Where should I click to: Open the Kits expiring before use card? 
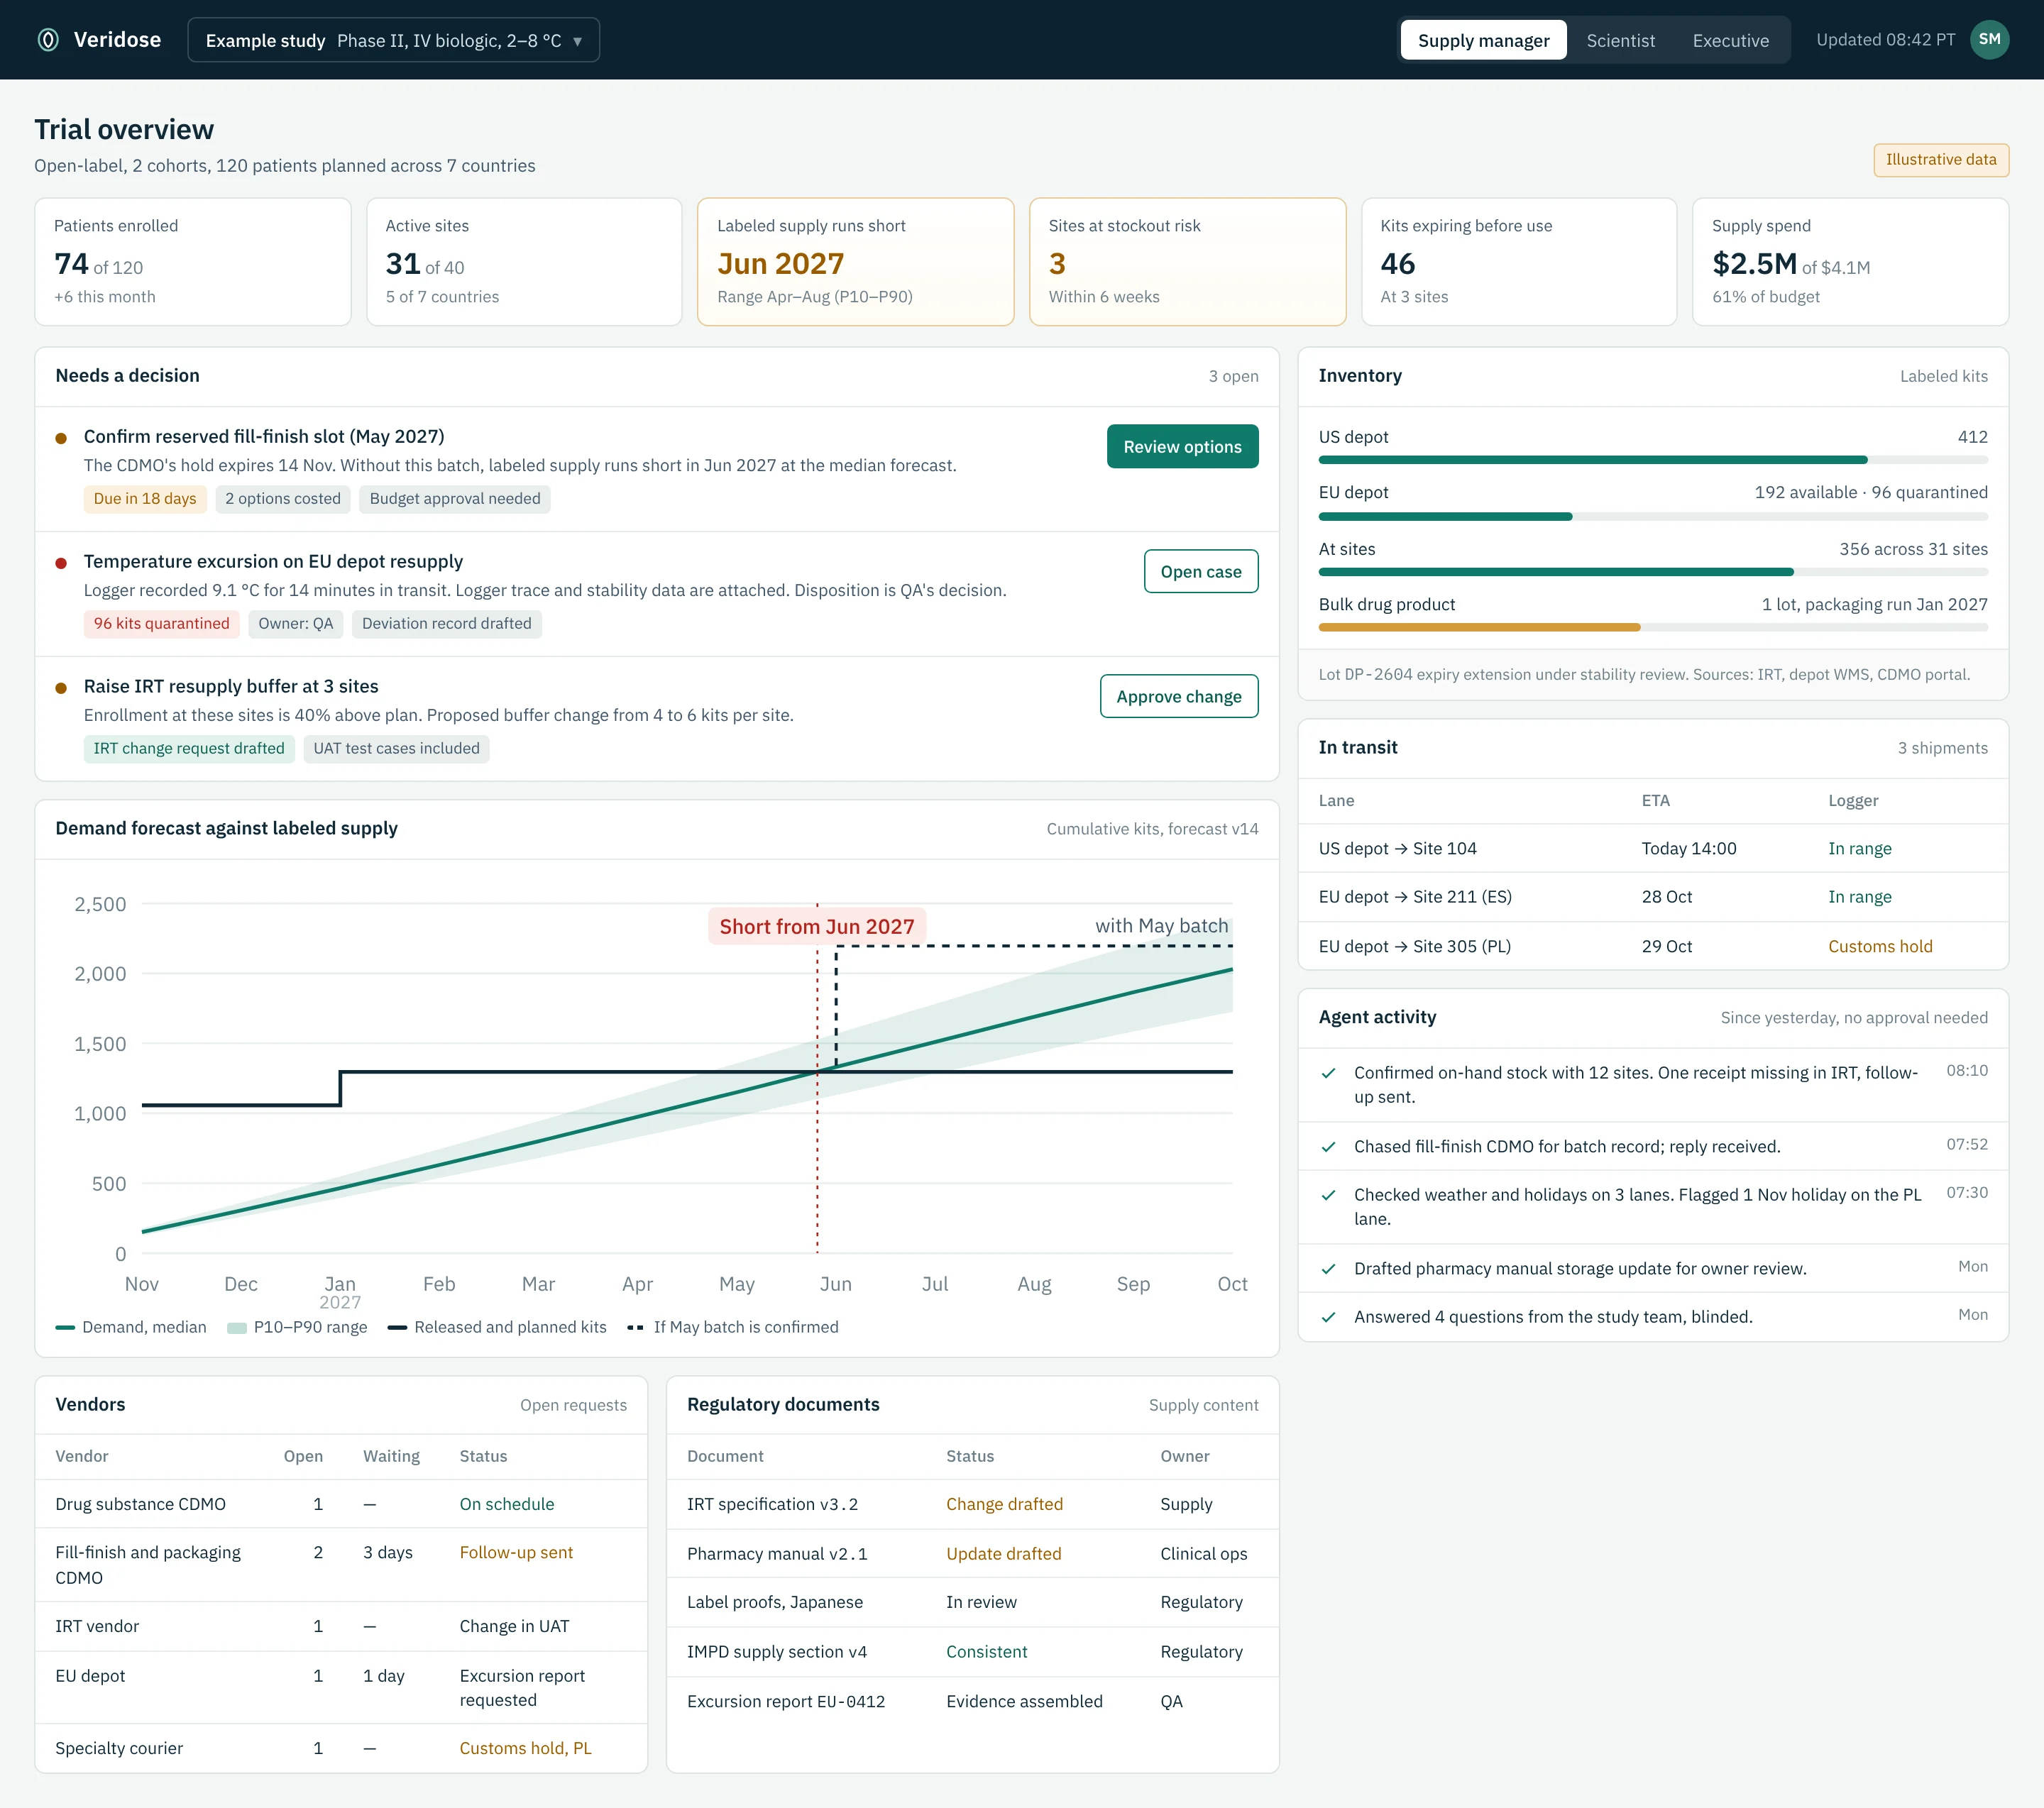[x=1518, y=261]
